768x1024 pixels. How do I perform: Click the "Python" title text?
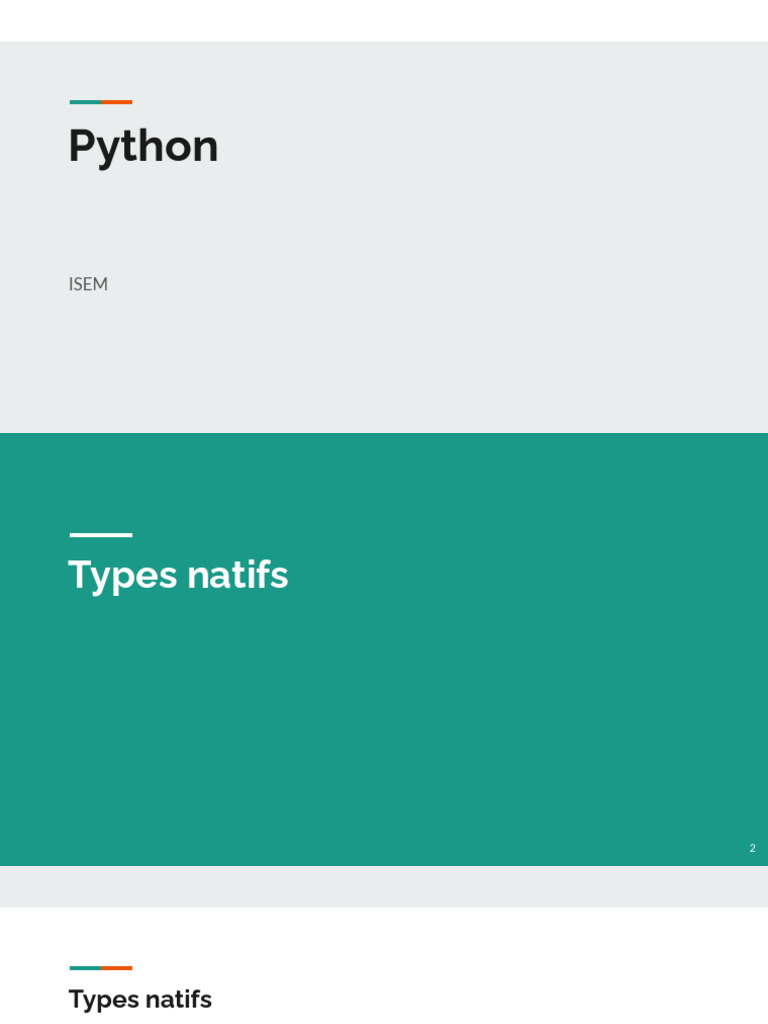coord(143,147)
